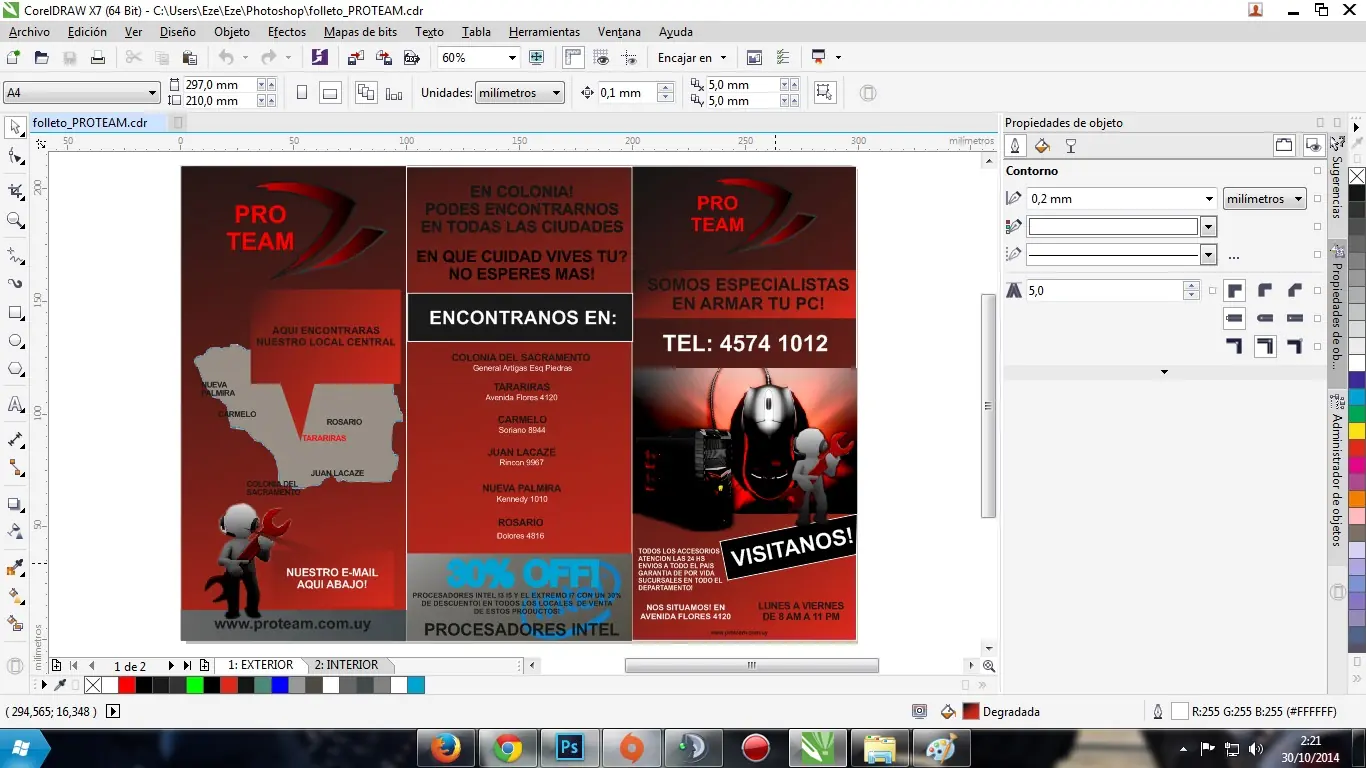Open outline width 0,2 mm dropdown
Image resolution: width=1366 pixels, height=768 pixels.
(x=1209, y=199)
